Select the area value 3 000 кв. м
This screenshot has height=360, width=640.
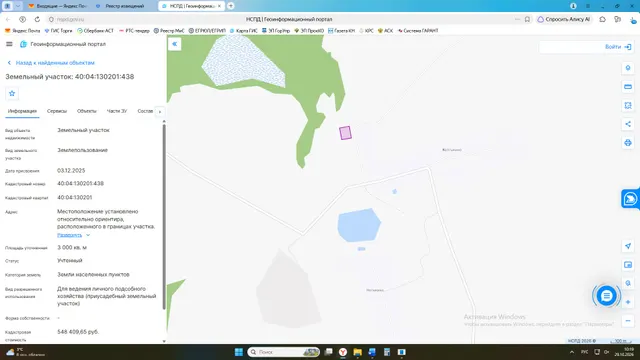pyautogui.click(x=72, y=248)
